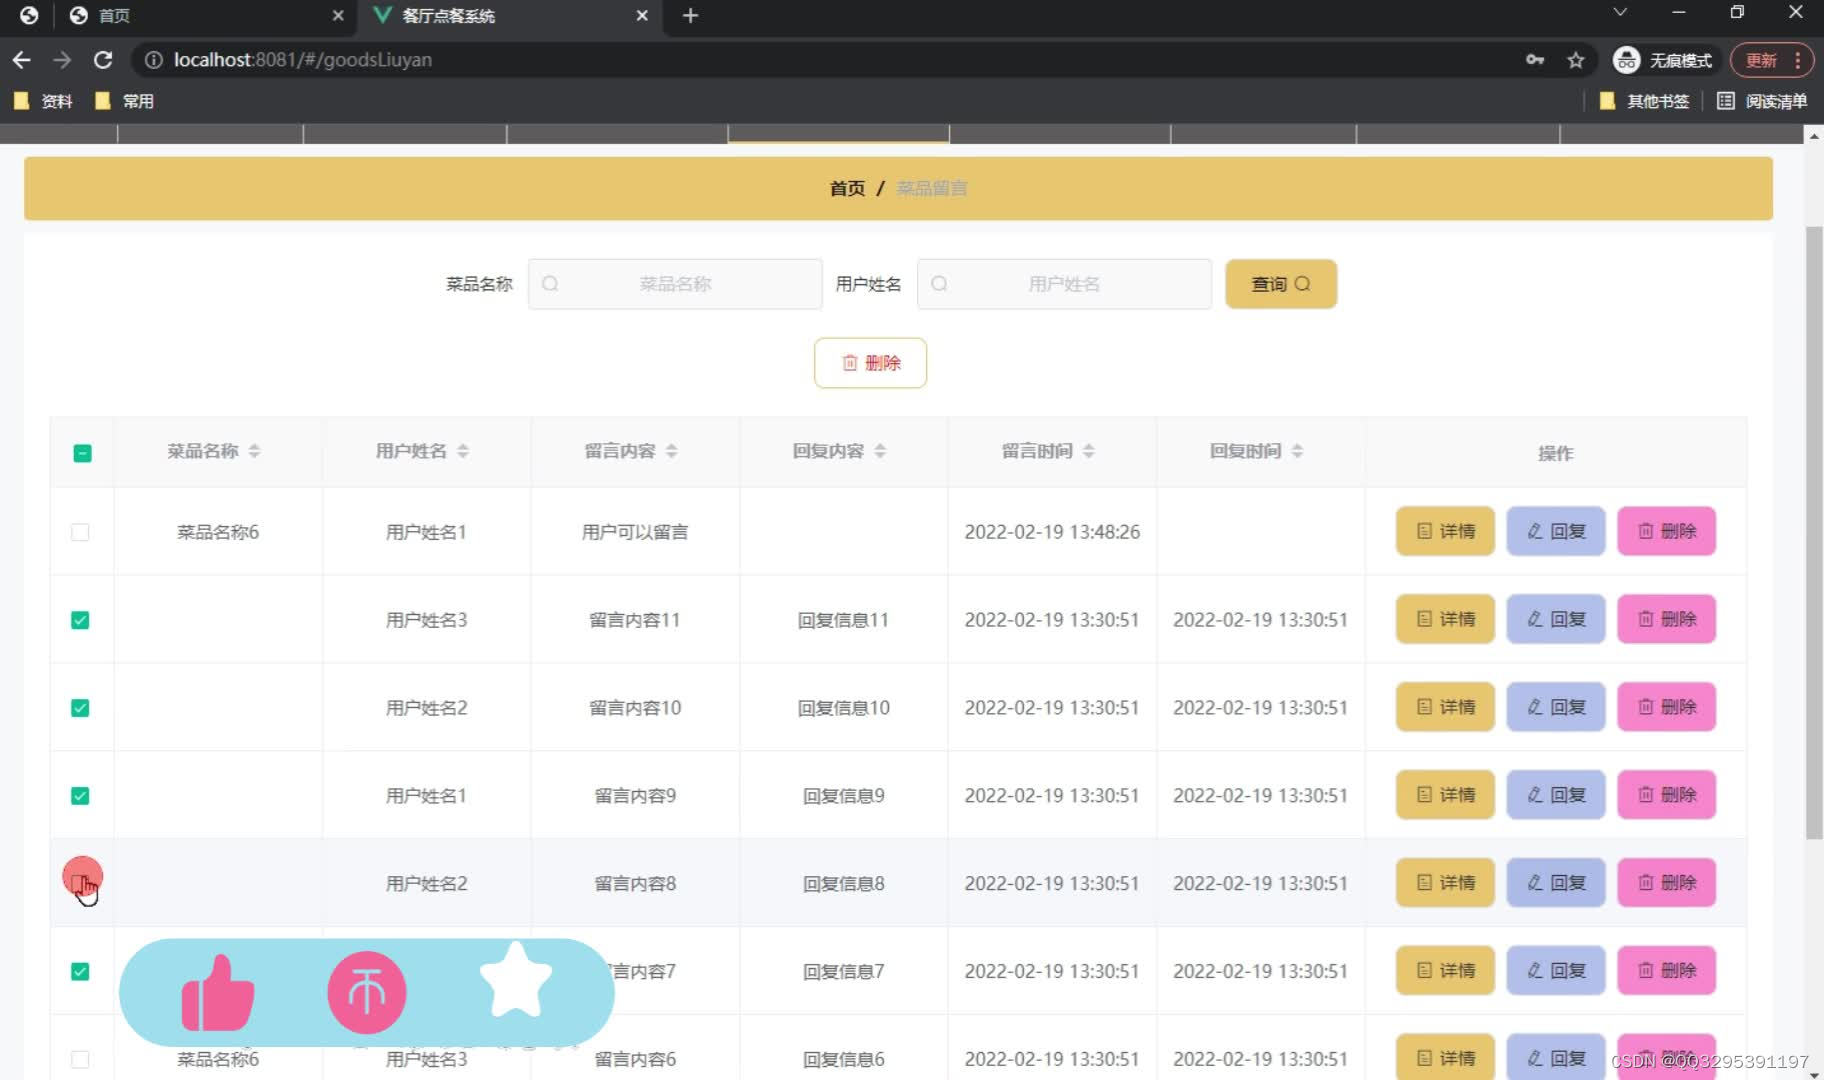This screenshot has width=1824, height=1080.
Task: Open the password key icon
Action: tap(1535, 60)
